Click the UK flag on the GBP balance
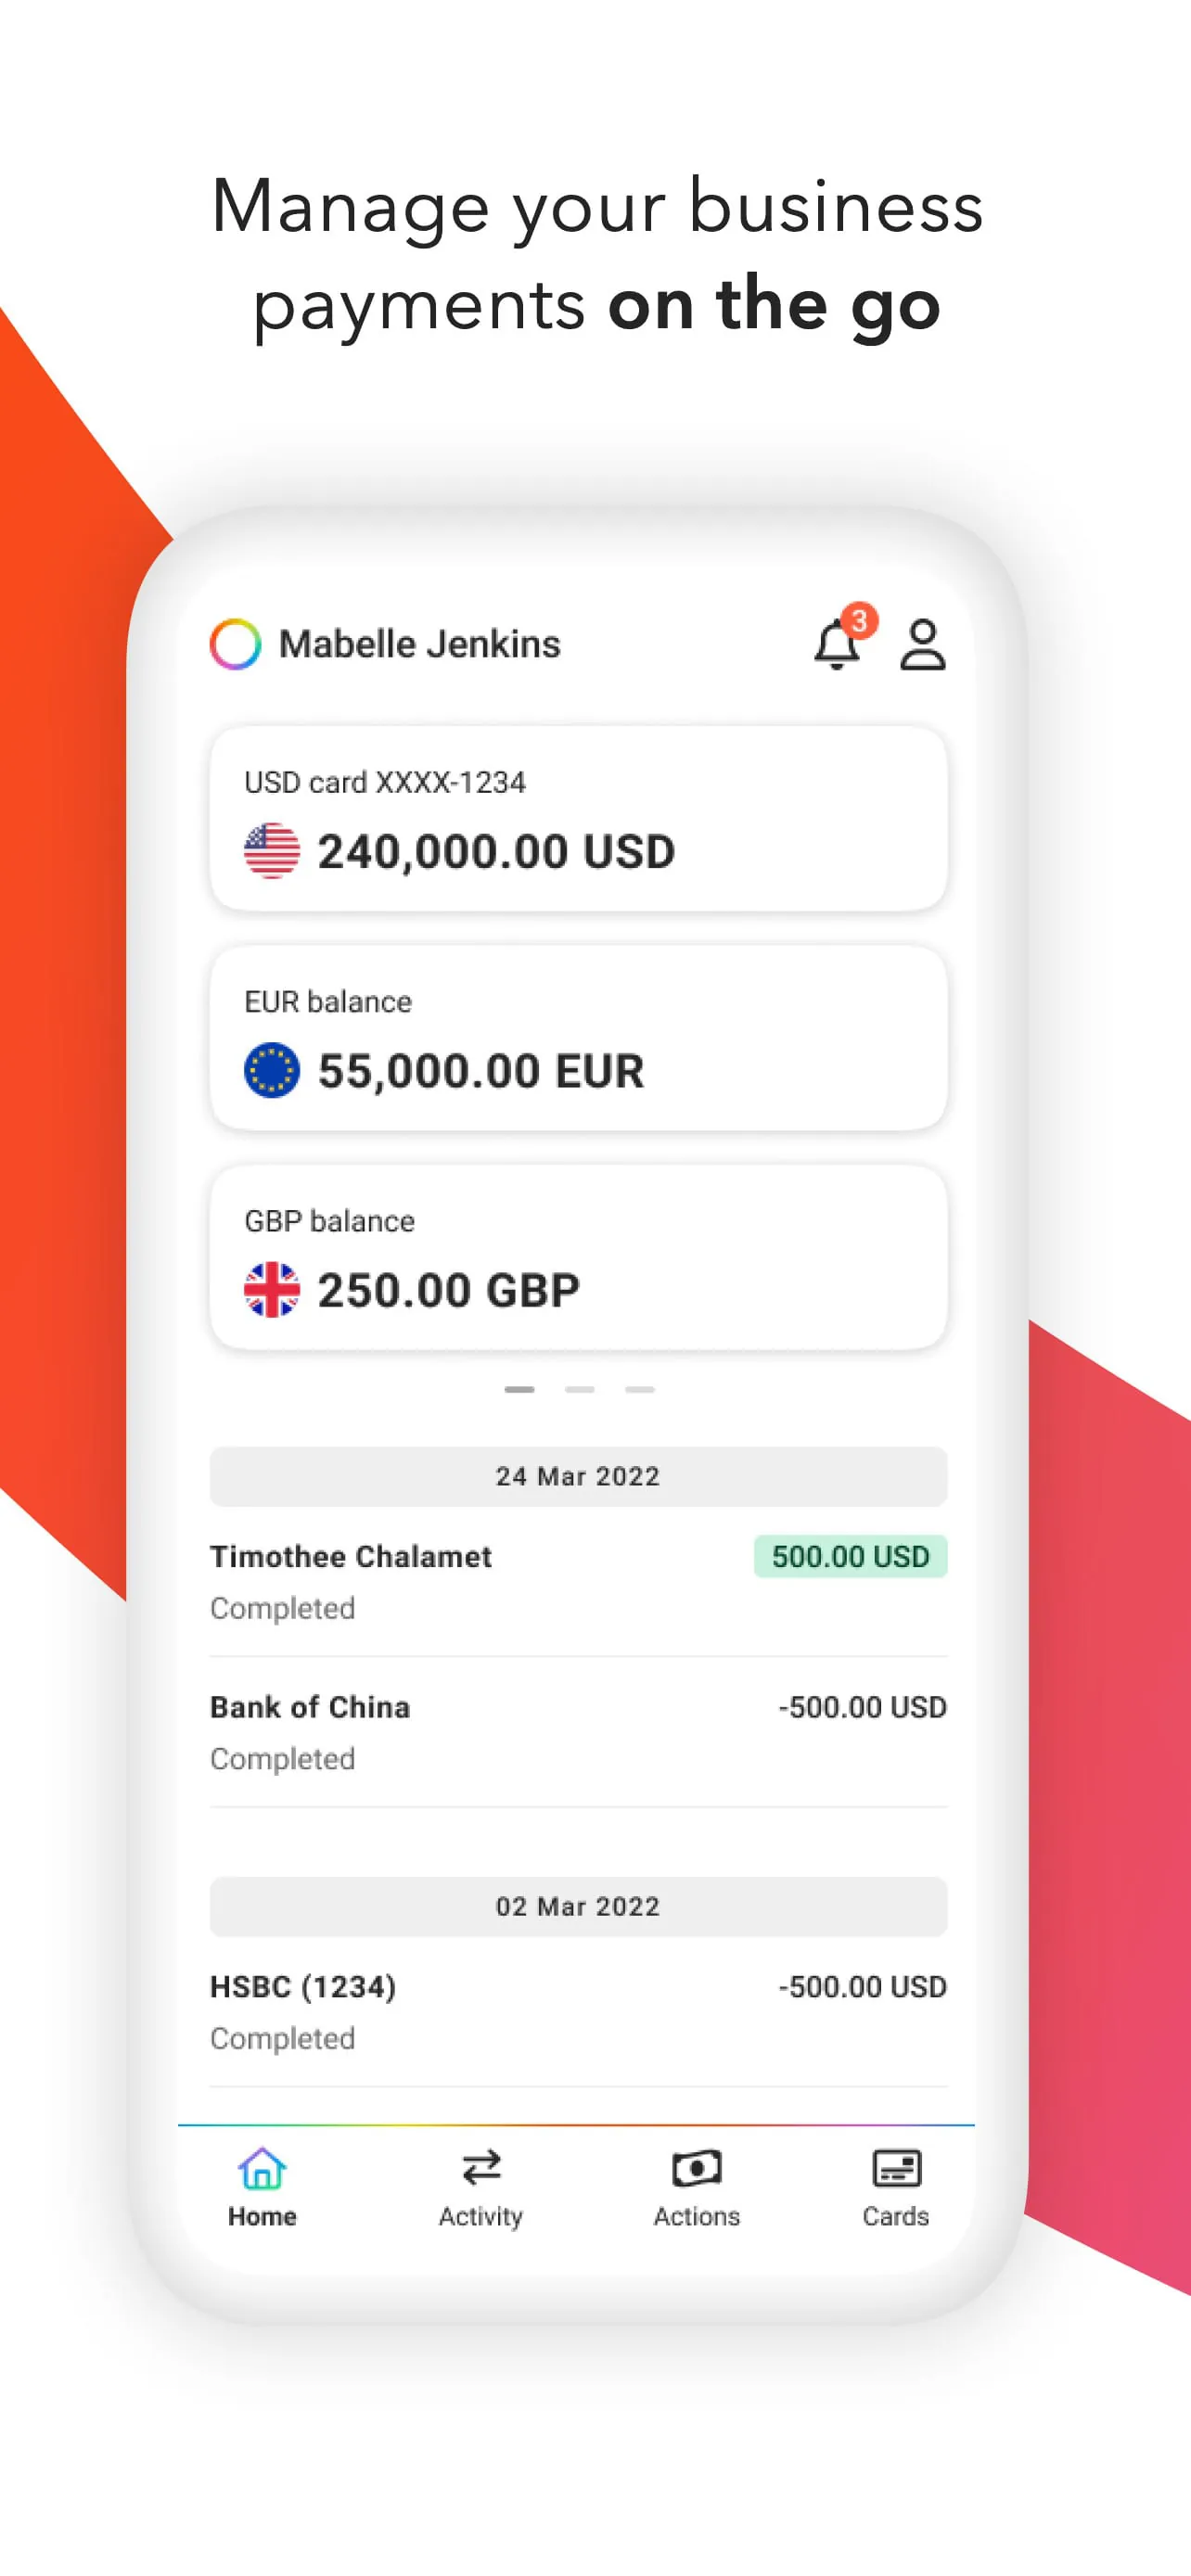This screenshot has height=2576, width=1191. click(x=271, y=1288)
